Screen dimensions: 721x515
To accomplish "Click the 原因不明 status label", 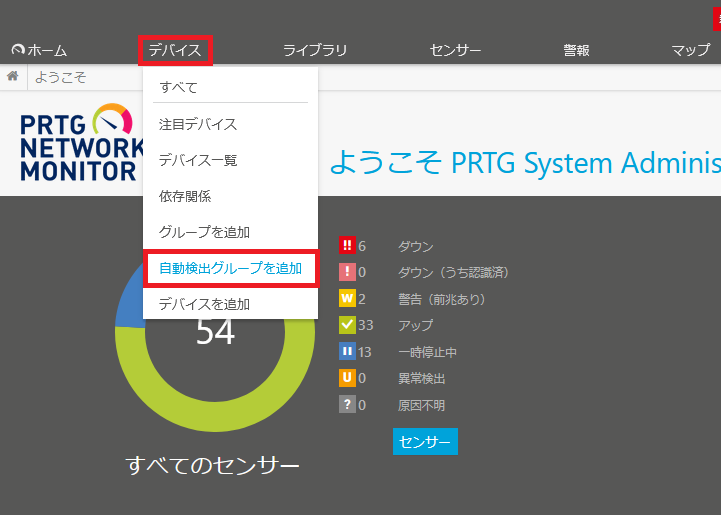I will [422, 405].
